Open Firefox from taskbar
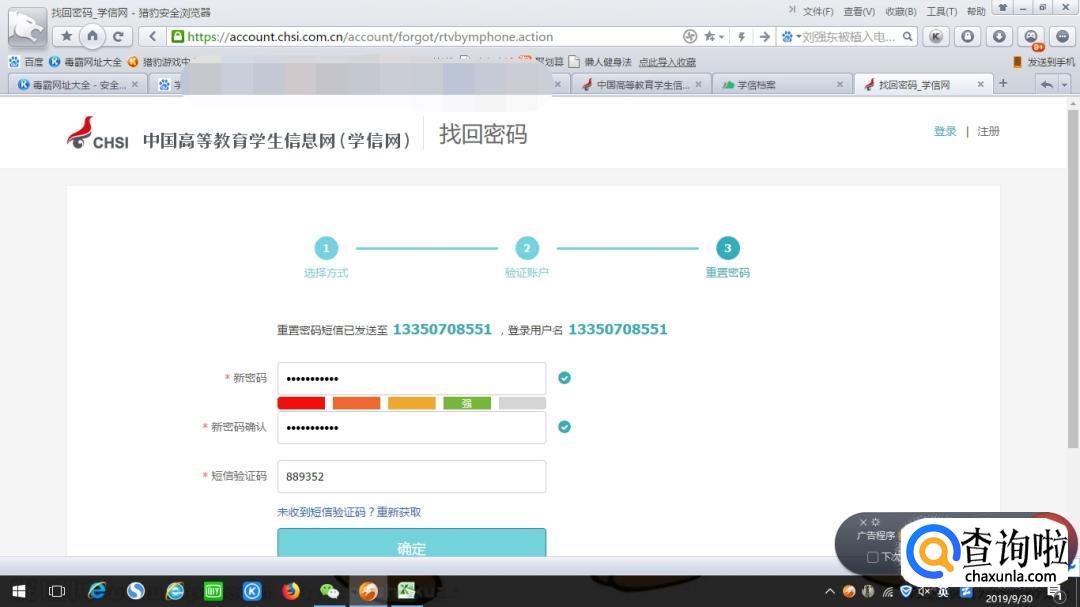Image resolution: width=1080 pixels, height=607 pixels. pos(291,591)
